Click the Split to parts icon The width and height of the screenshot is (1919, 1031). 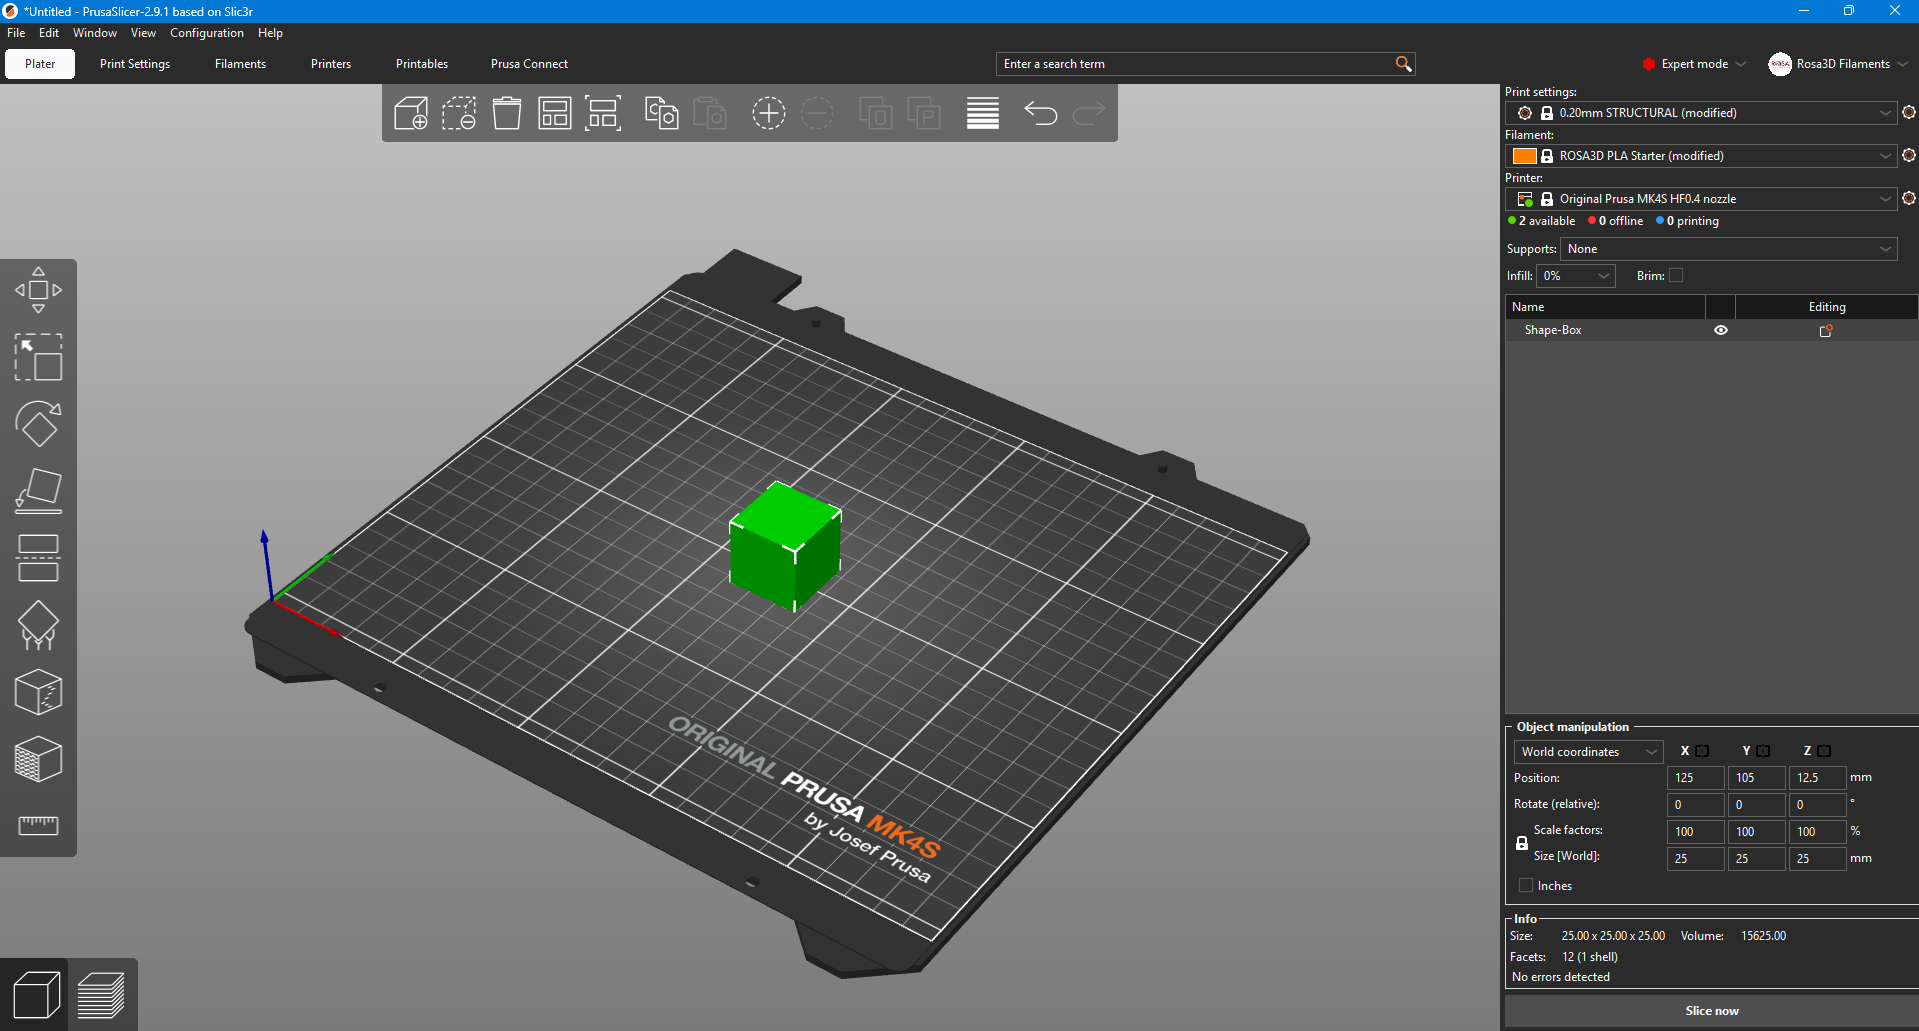[924, 113]
